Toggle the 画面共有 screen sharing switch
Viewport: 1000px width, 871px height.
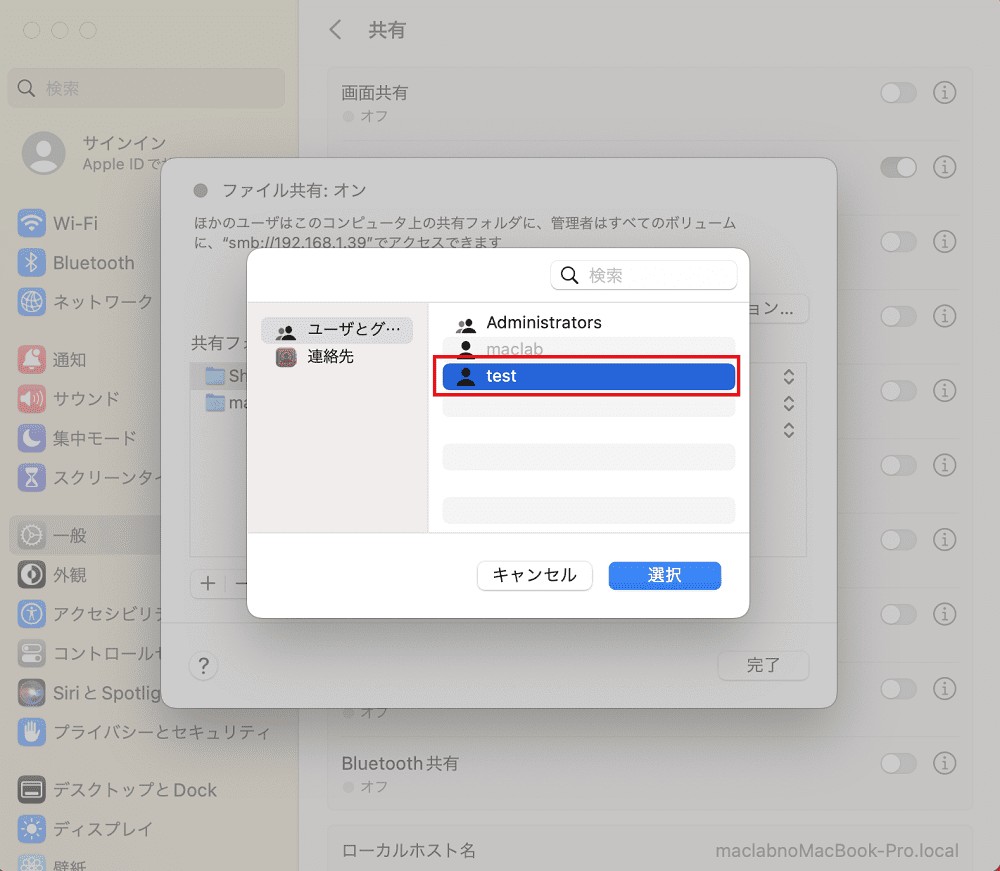pyautogui.click(x=898, y=93)
